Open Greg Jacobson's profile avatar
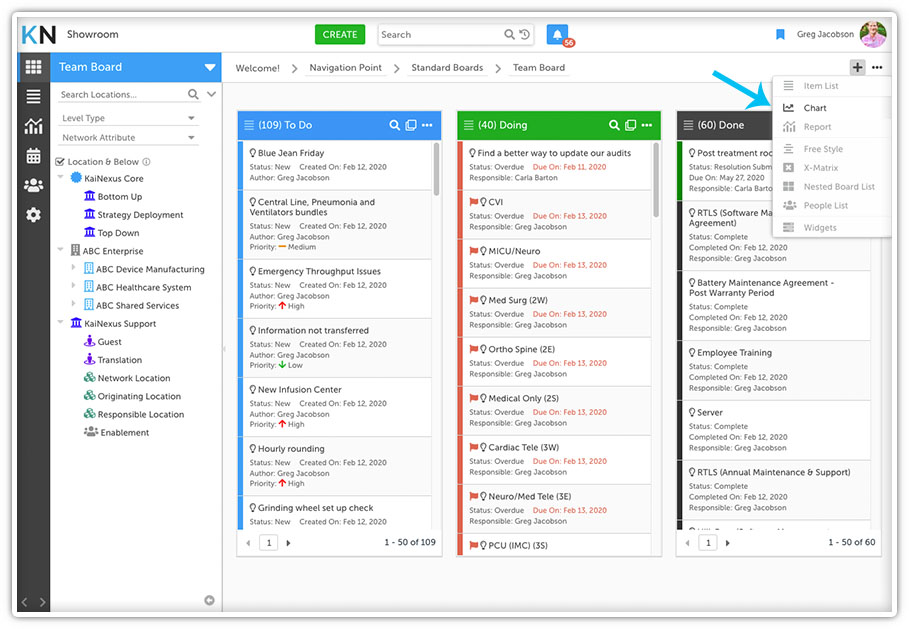 [x=873, y=34]
